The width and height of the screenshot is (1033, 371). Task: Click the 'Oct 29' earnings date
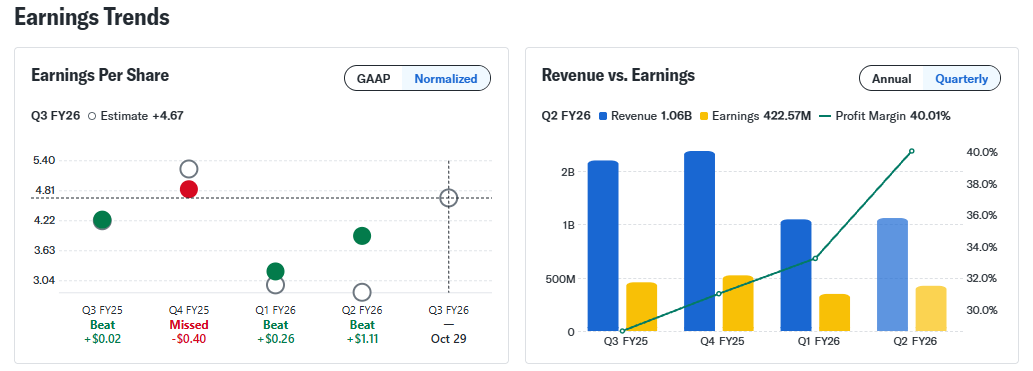point(449,339)
